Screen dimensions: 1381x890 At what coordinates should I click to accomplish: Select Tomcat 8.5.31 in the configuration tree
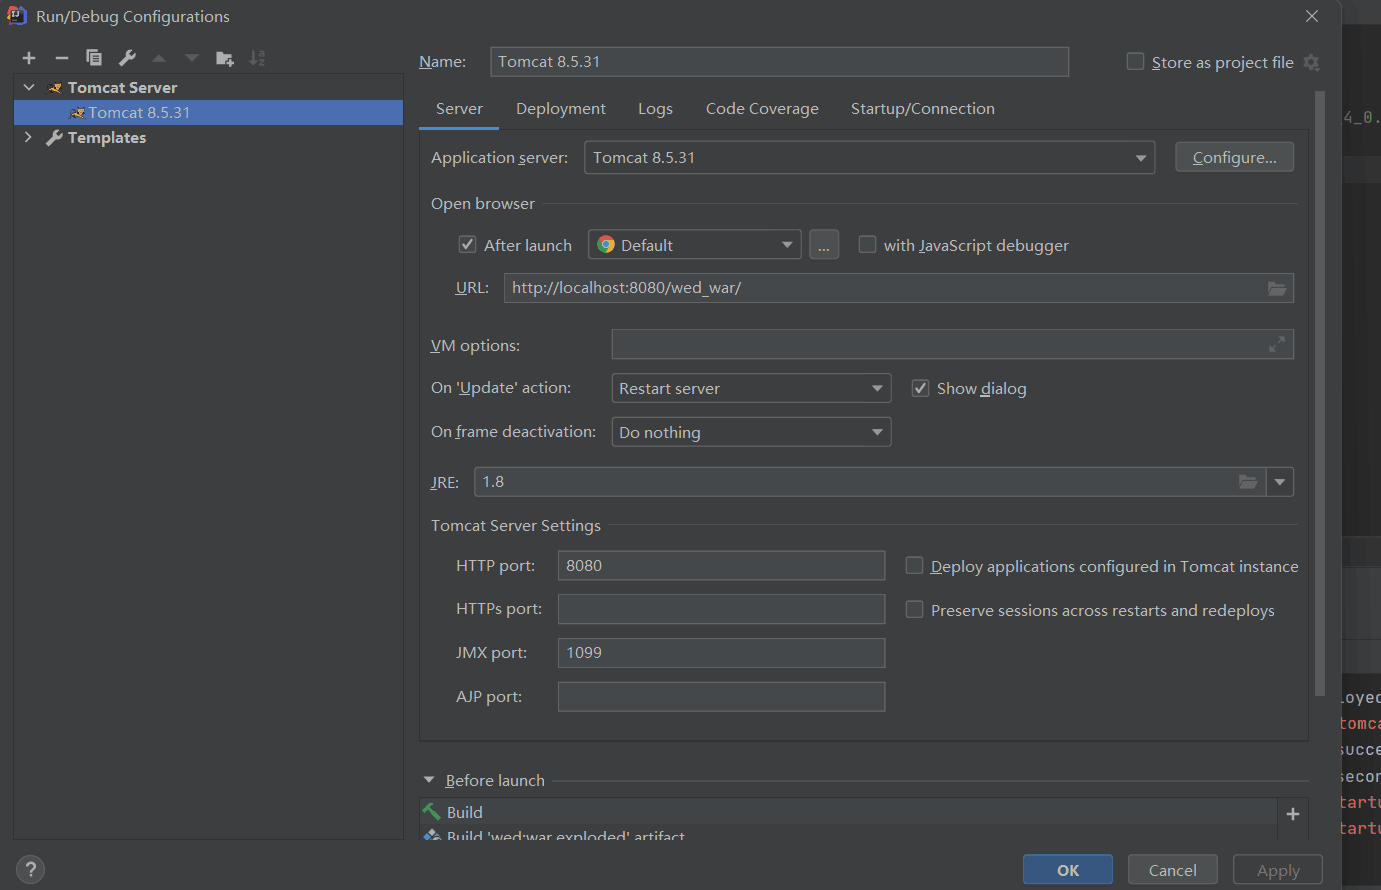(209, 112)
